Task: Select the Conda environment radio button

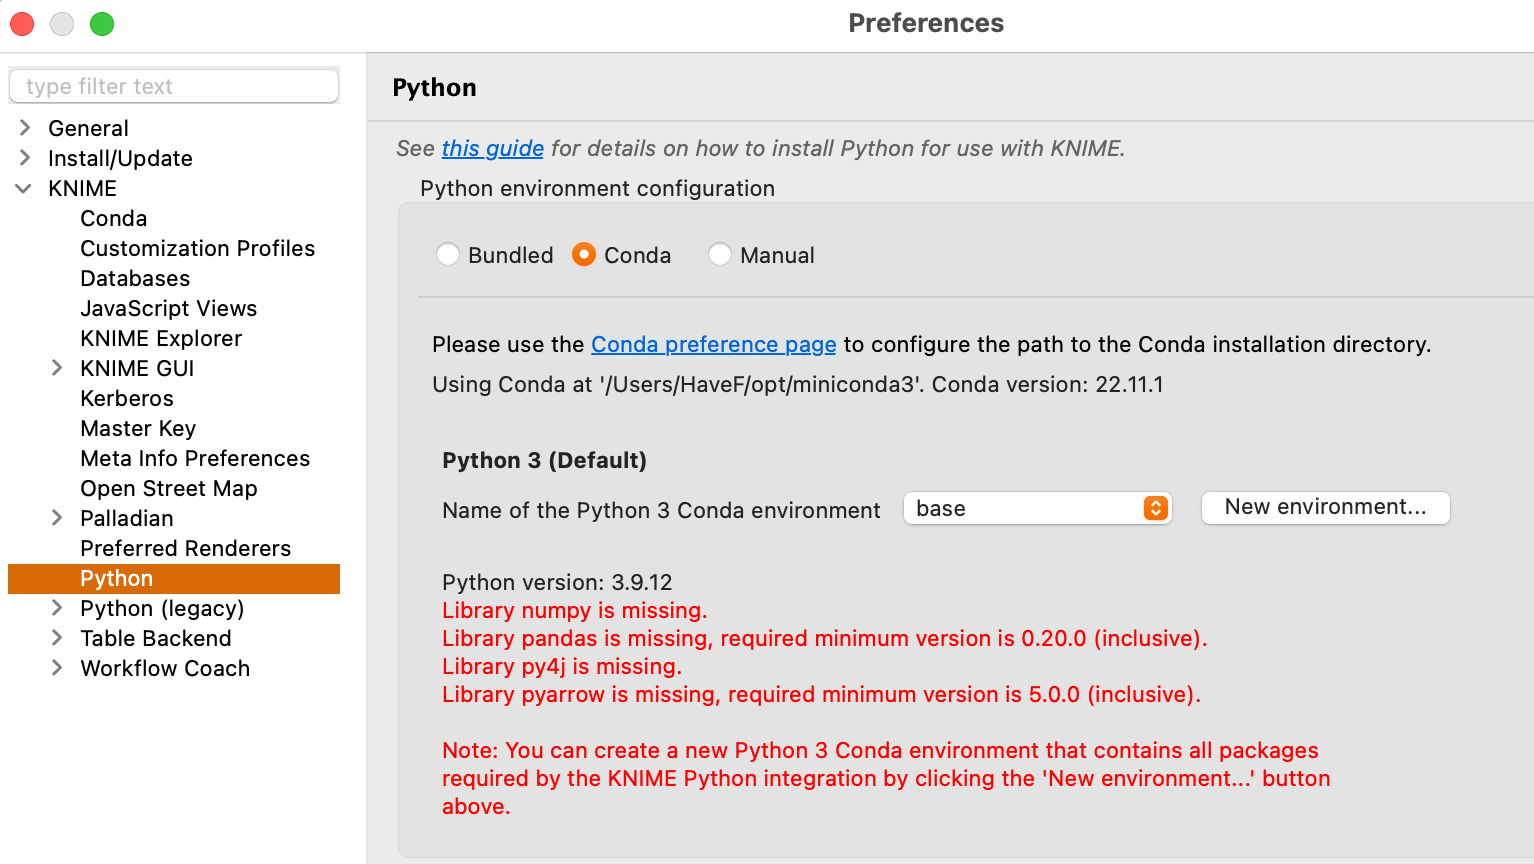Action: point(584,255)
